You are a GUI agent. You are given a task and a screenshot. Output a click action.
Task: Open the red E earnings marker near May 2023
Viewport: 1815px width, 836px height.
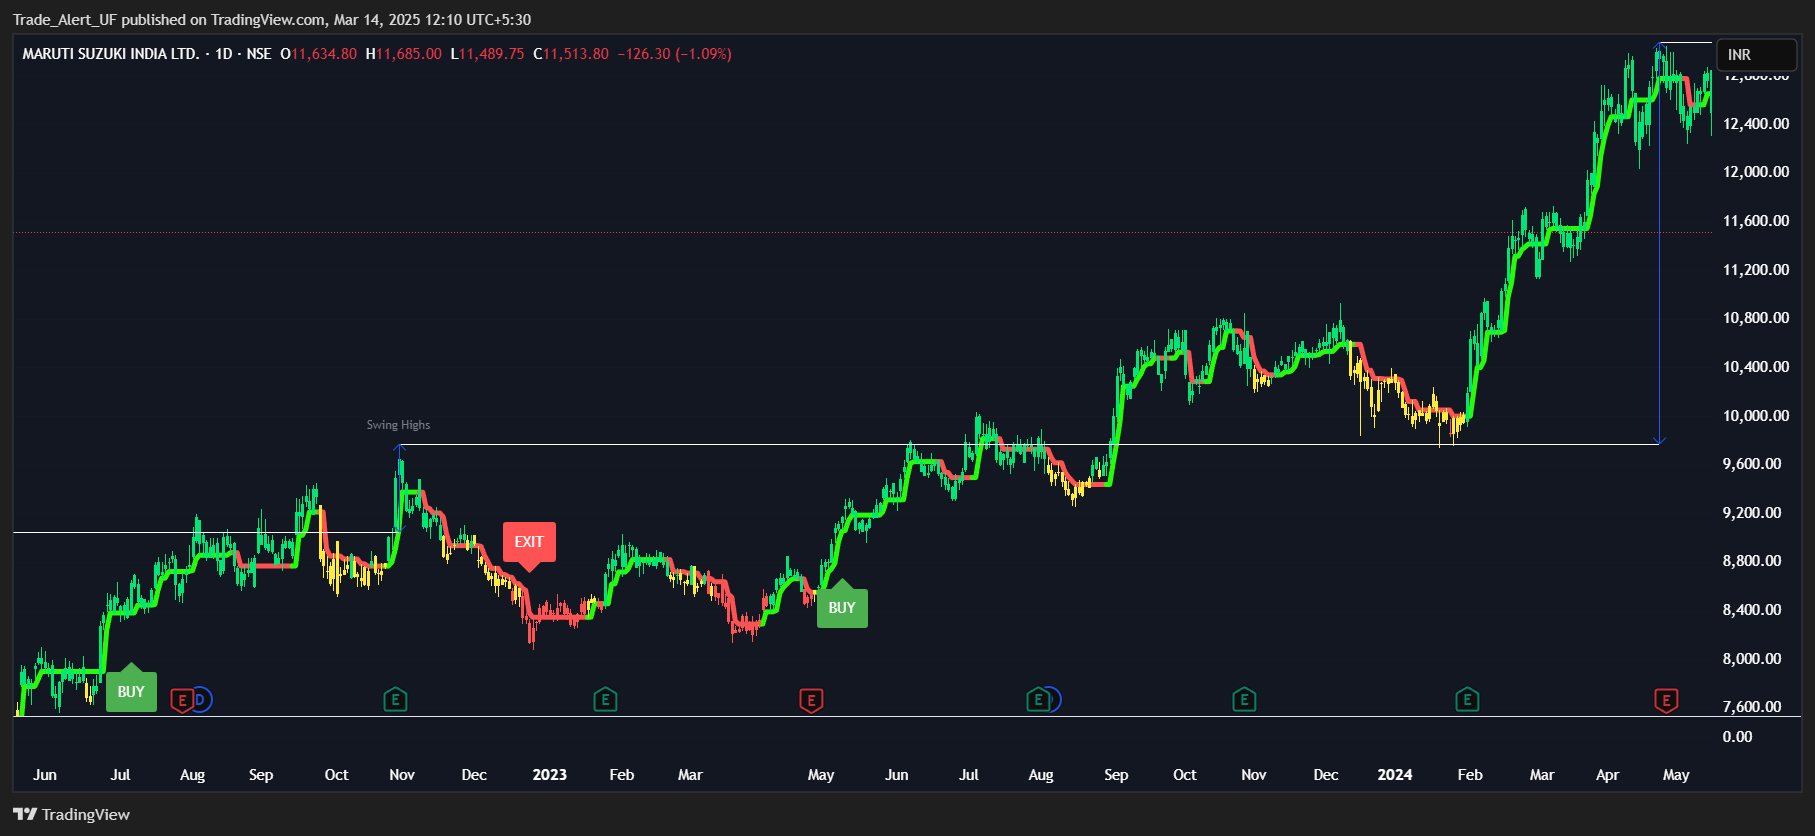(811, 700)
